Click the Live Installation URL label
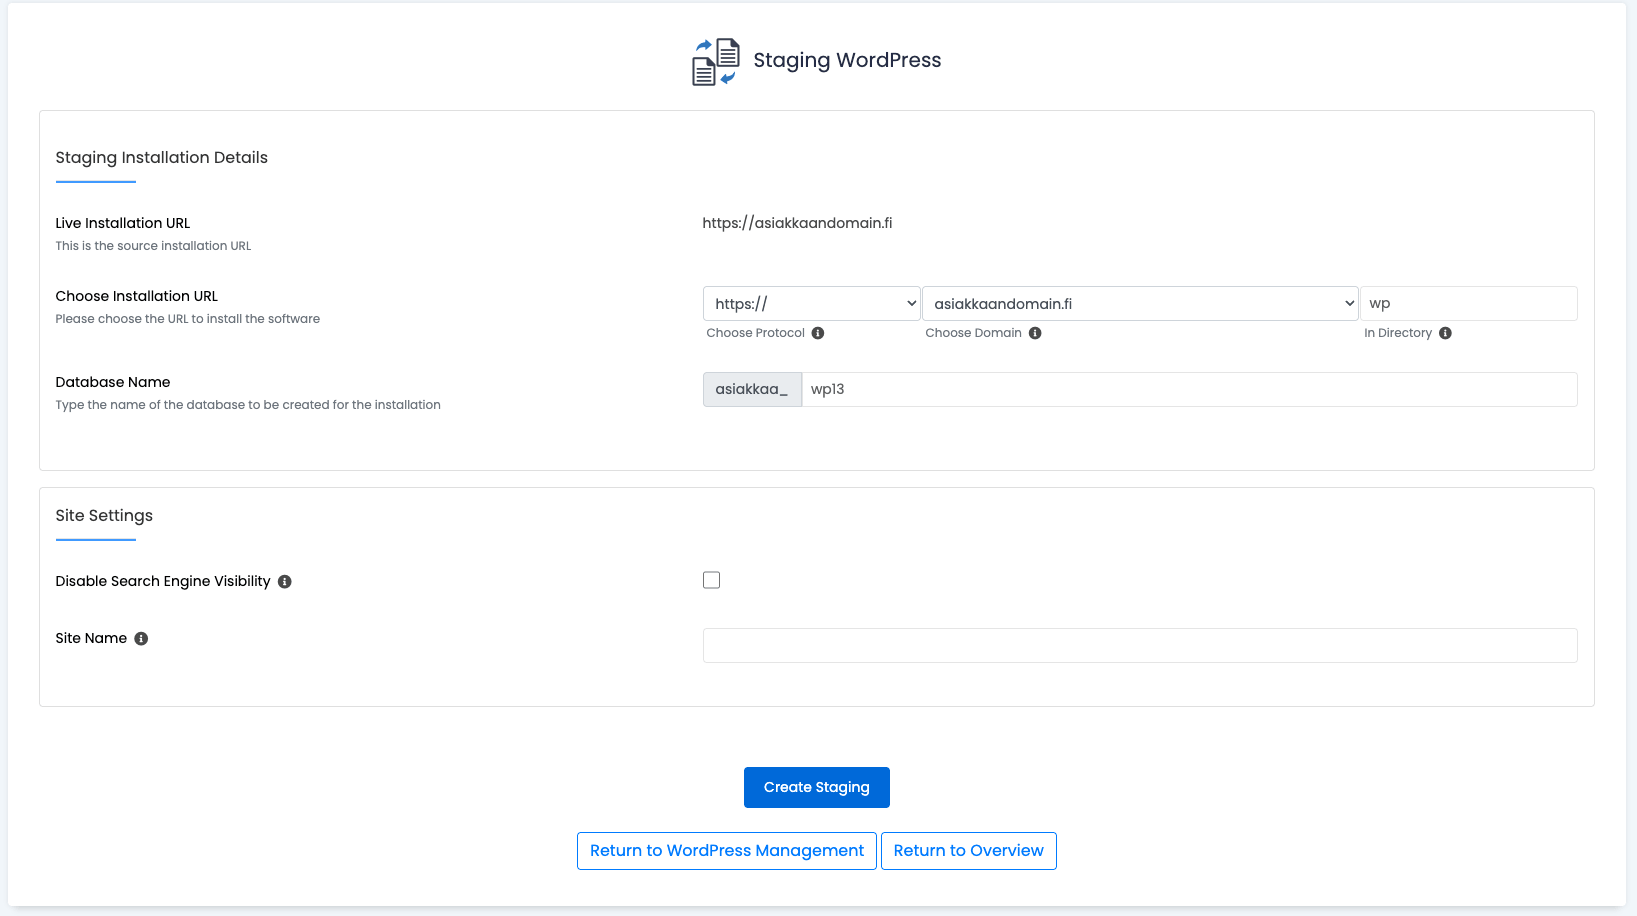Screen dimensions: 1637x916 [123, 223]
